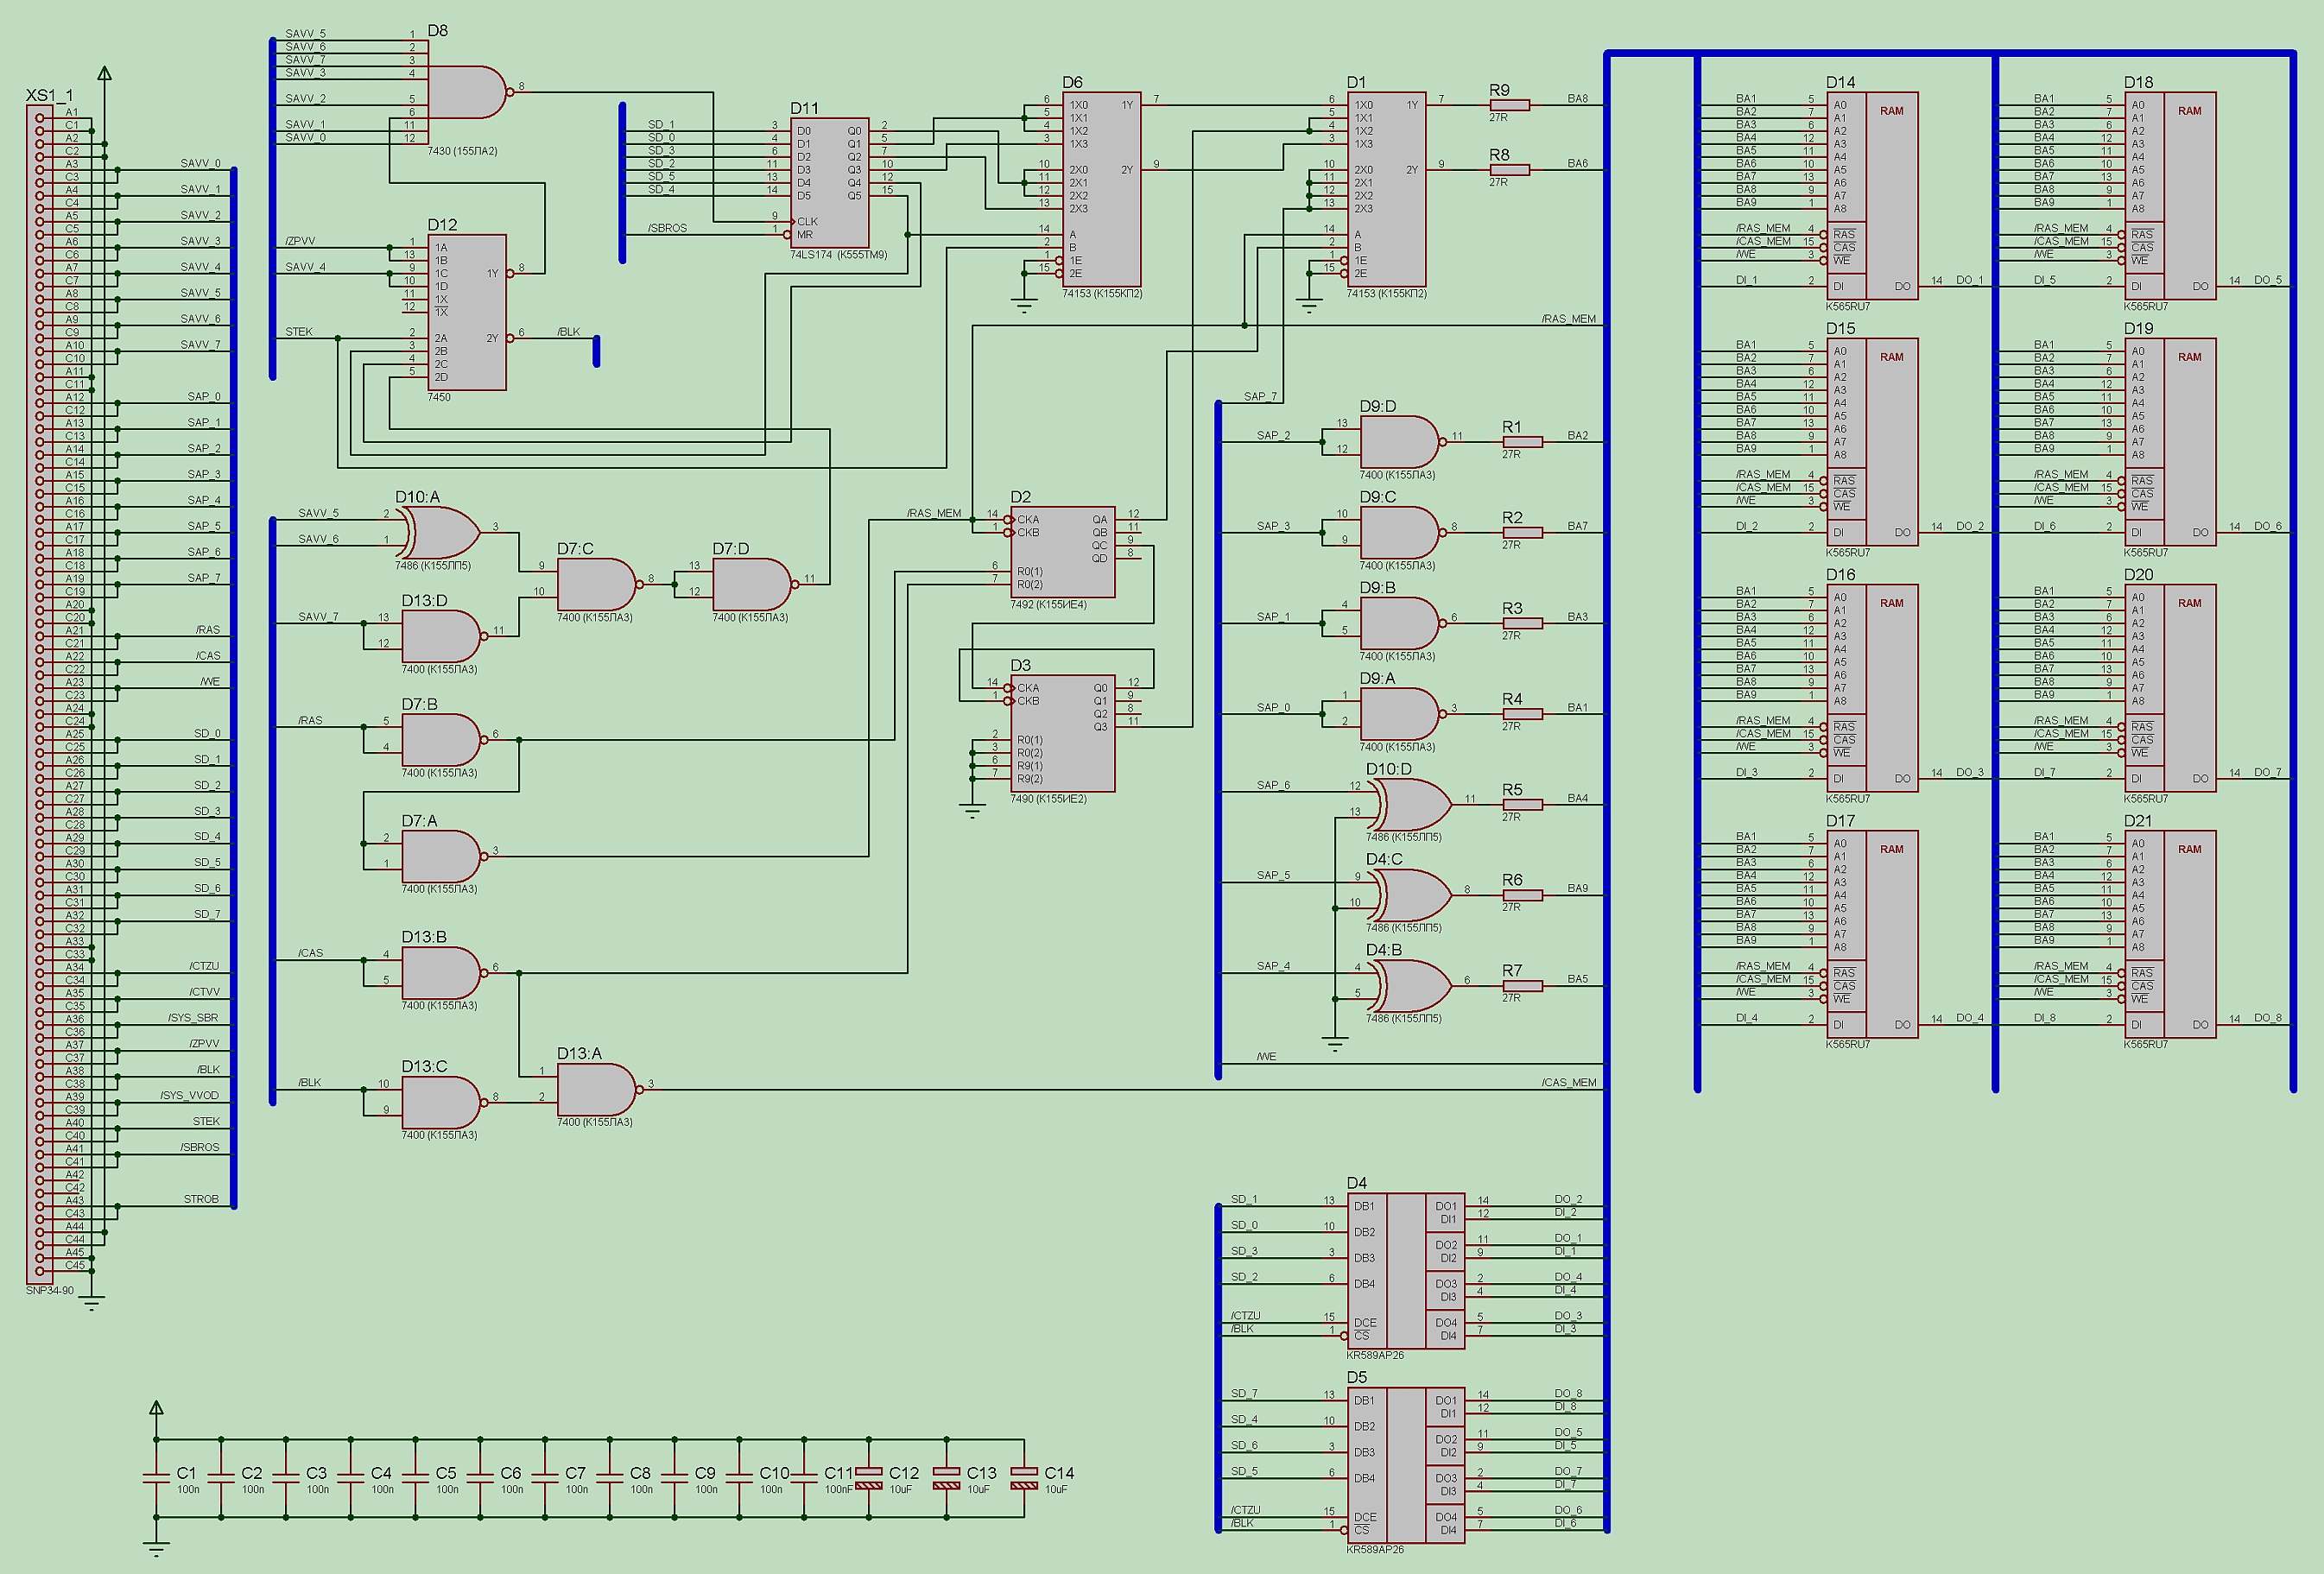Click the XS1_1 connector body
The image size is (2324, 1574).
point(40,694)
